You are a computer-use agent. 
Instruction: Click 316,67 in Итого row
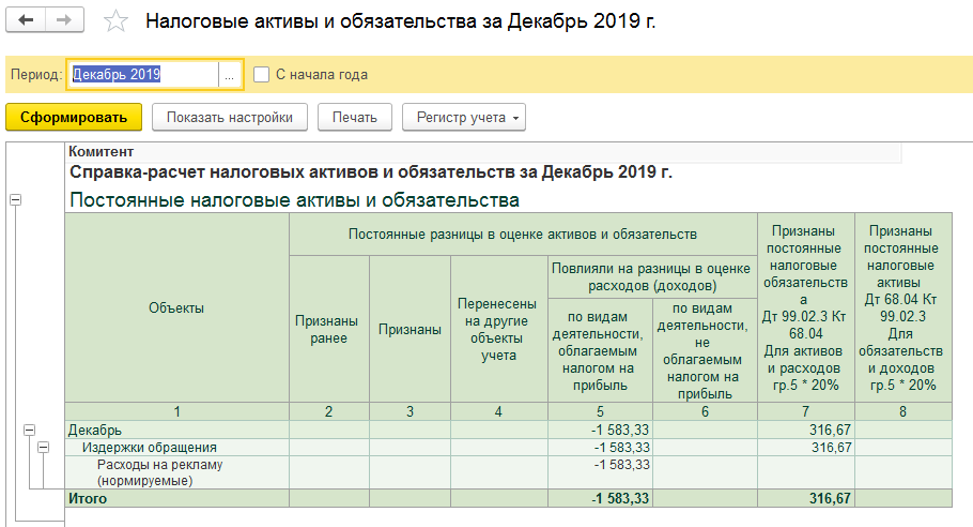click(806, 498)
